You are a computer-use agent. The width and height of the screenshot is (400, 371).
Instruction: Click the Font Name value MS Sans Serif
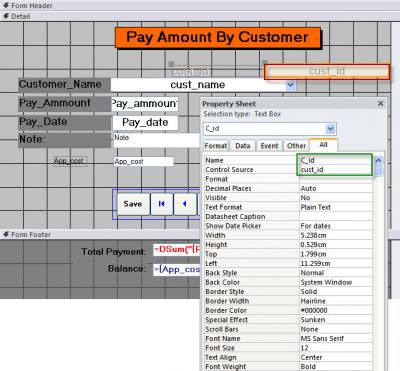click(335, 338)
